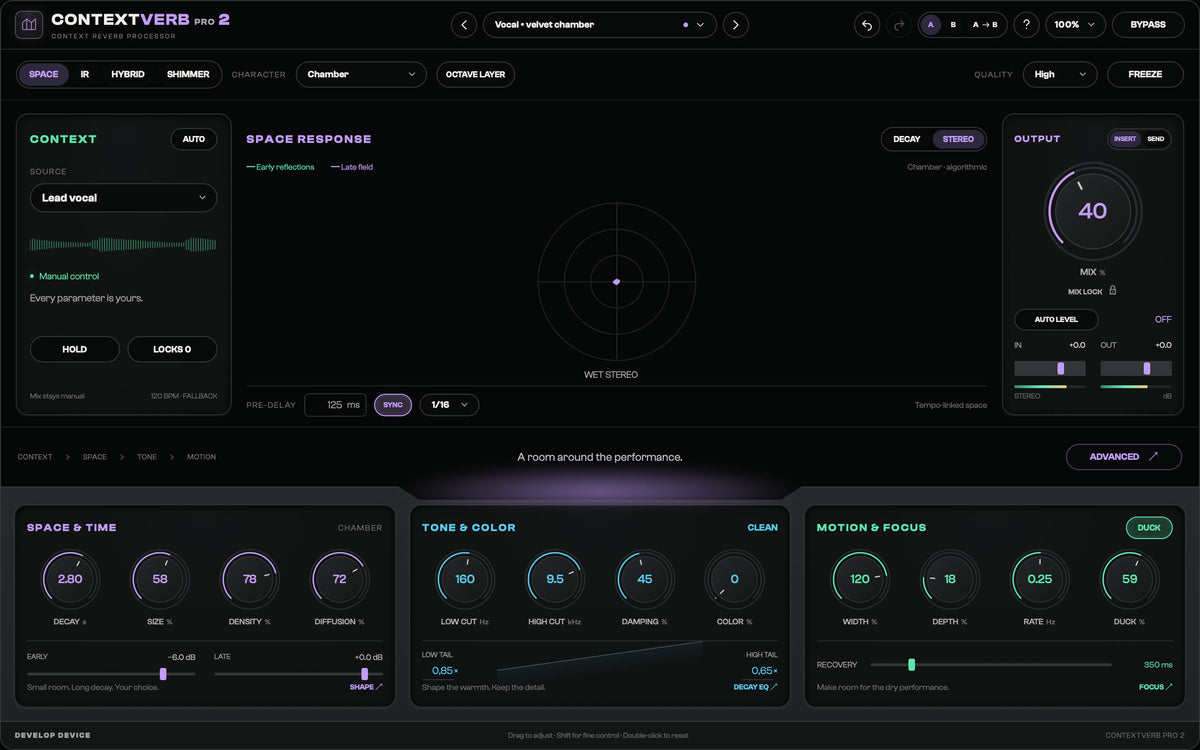
Task: Click the Diffusion knob
Action: coord(340,579)
